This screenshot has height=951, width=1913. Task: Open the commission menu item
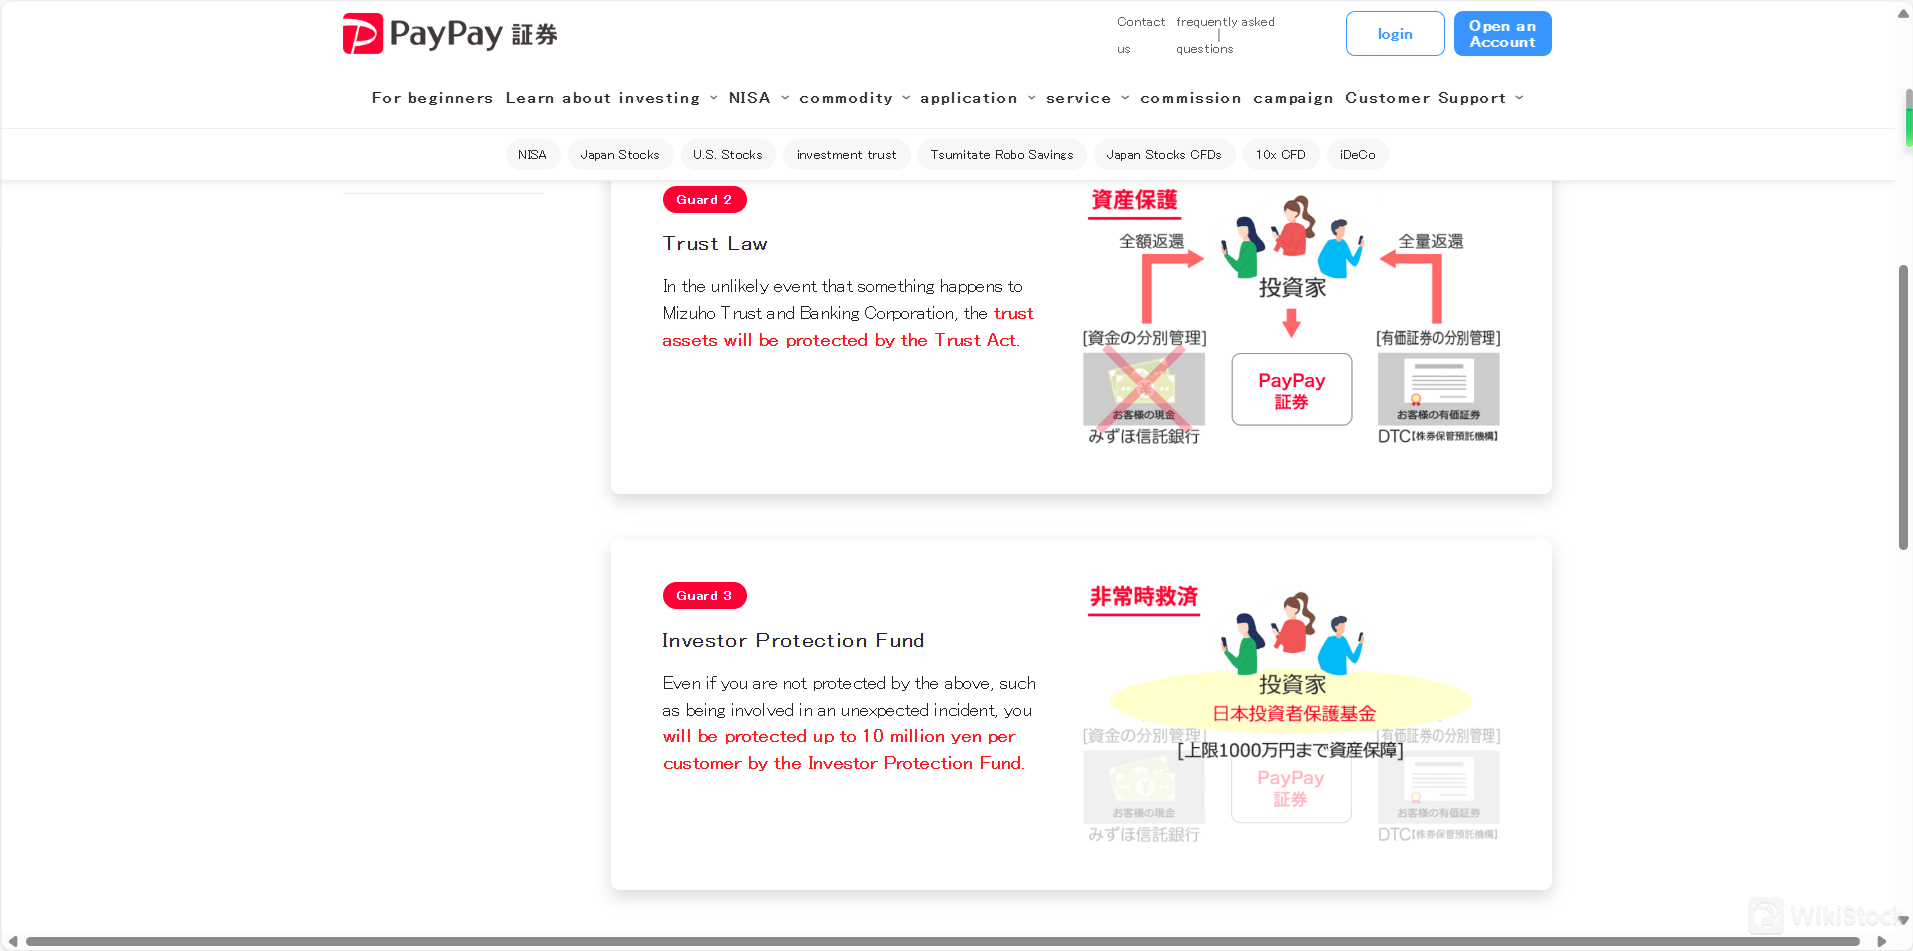[1190, 98]
